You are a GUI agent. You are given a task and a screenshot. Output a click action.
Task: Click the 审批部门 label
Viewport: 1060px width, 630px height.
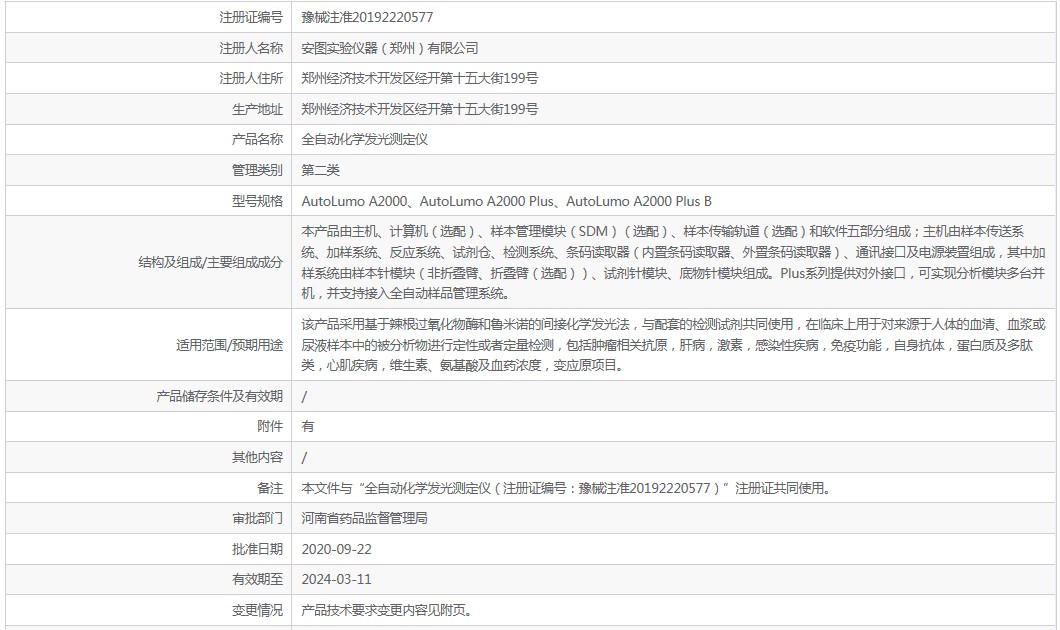(x=258, y=518)
